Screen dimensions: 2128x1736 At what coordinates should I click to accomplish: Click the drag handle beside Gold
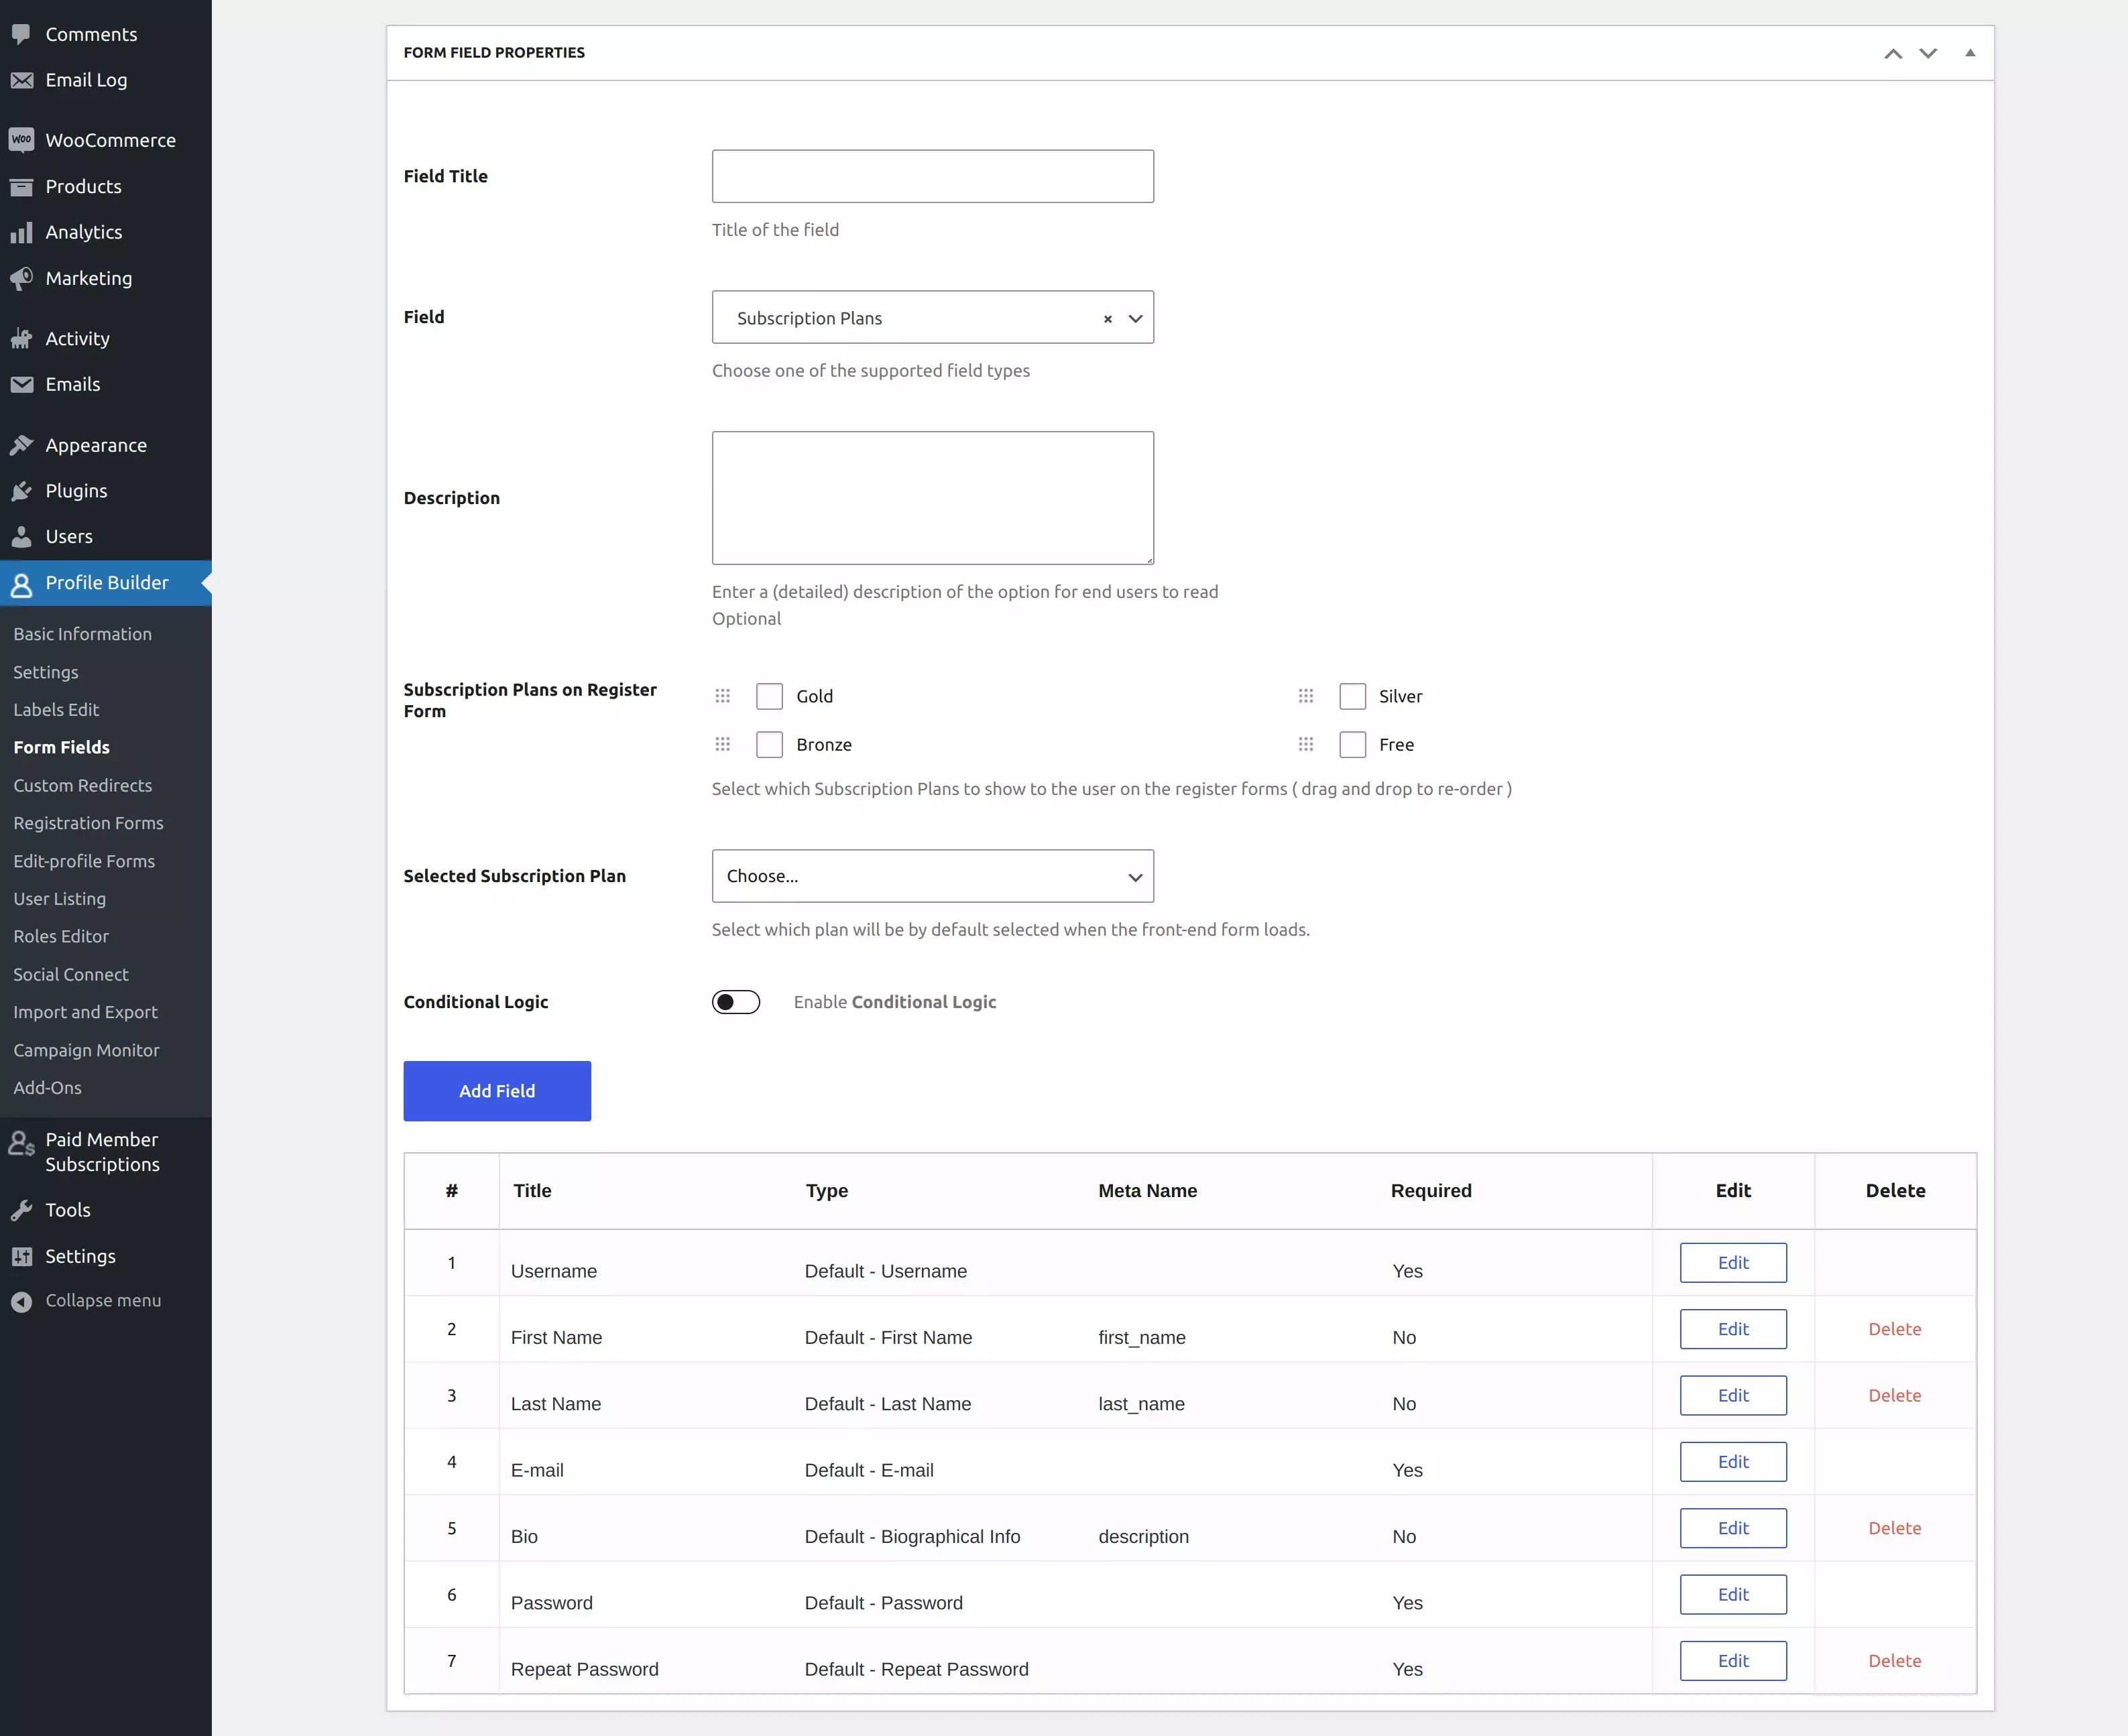723,696
